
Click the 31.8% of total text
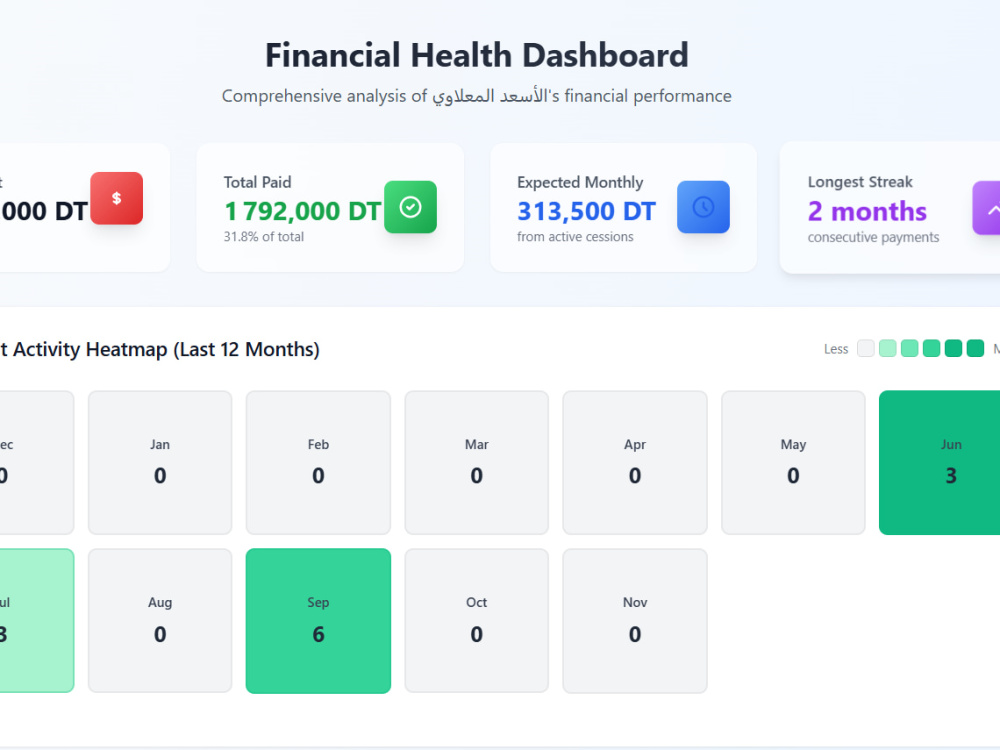(x=263, y=237)
